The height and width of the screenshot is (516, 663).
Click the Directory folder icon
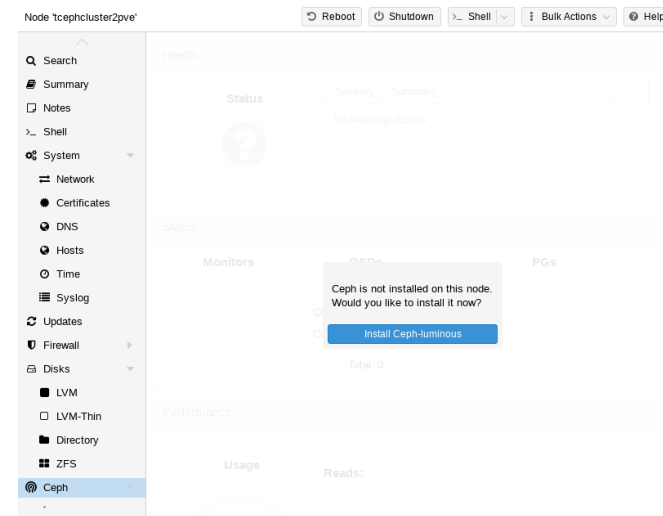44,439
